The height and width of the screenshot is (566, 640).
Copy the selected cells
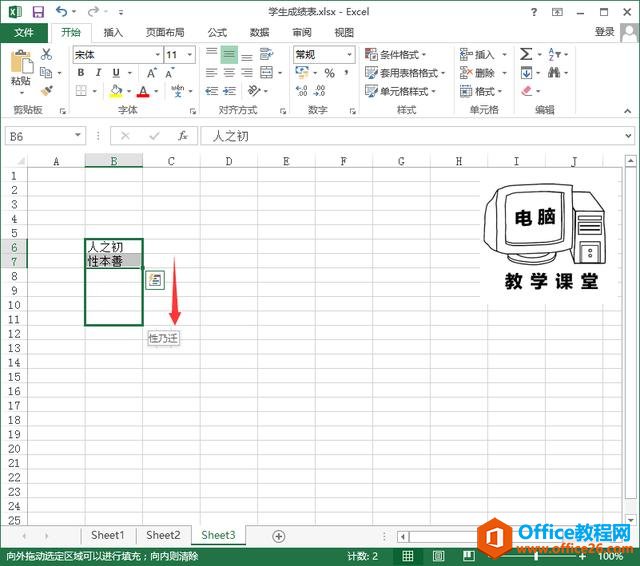point(46,73)
